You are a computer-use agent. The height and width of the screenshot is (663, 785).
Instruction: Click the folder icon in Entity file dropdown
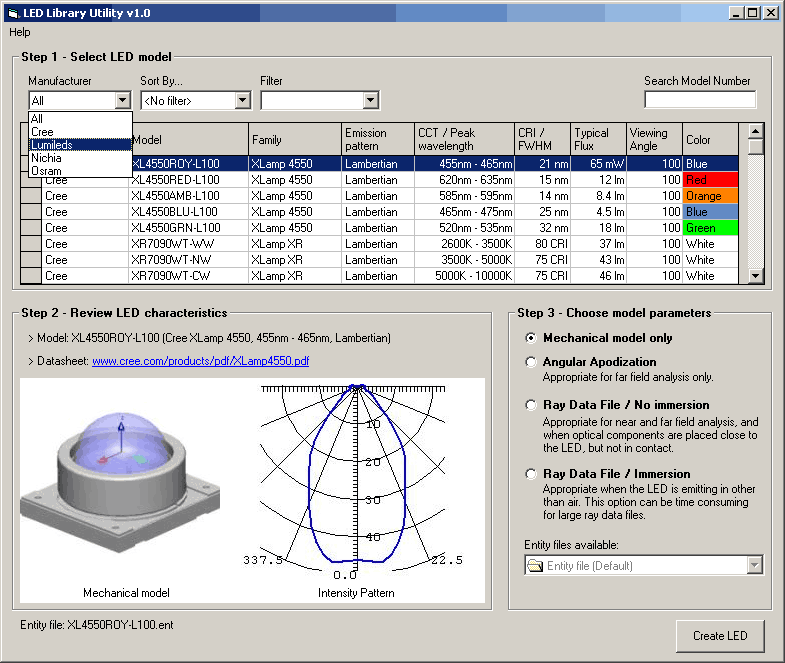pyautogui.click(x=535, y=566)
